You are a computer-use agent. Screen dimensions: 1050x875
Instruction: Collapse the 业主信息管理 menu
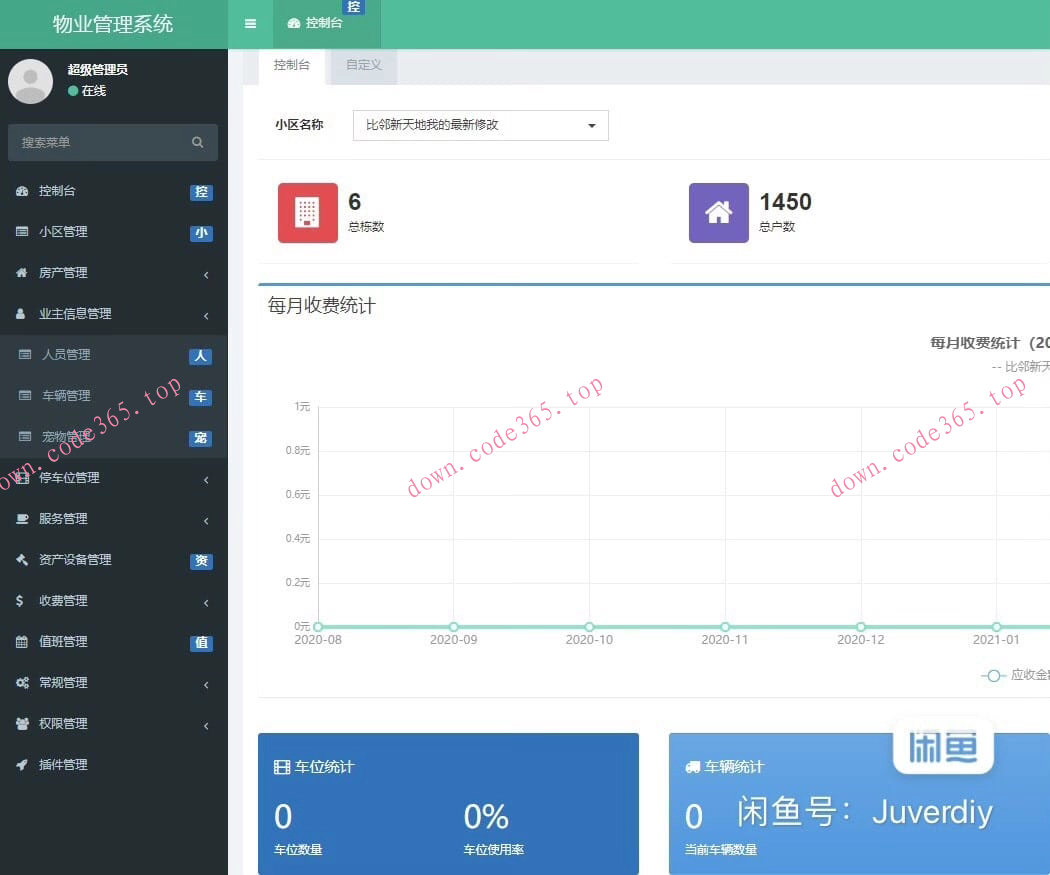coord(114,314)
